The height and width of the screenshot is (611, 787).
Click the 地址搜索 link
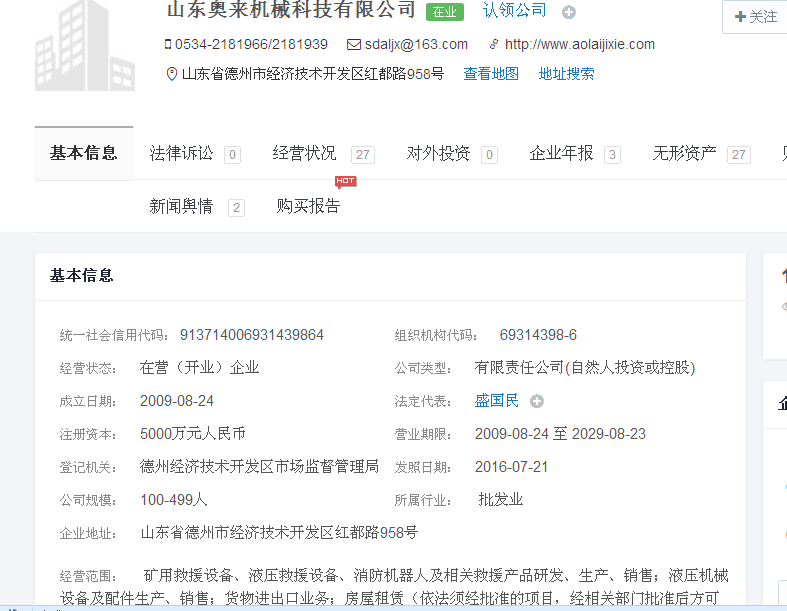pyautogui.click(x=566, y=74)
